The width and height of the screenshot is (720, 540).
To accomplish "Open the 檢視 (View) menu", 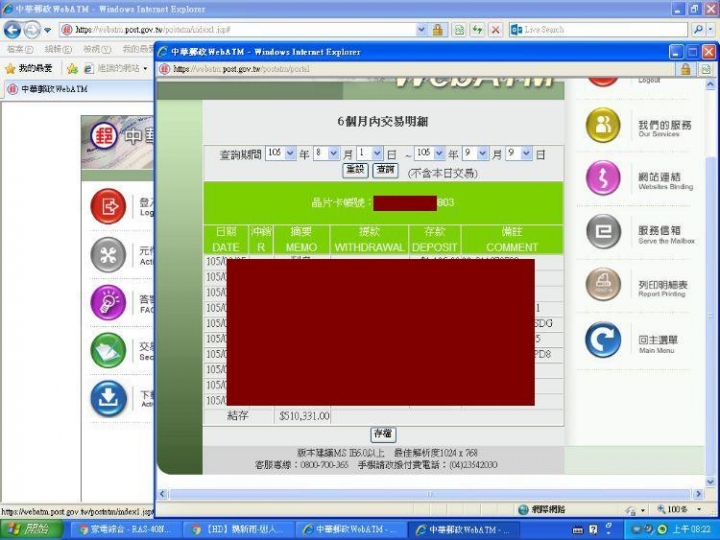I will 96,49.
